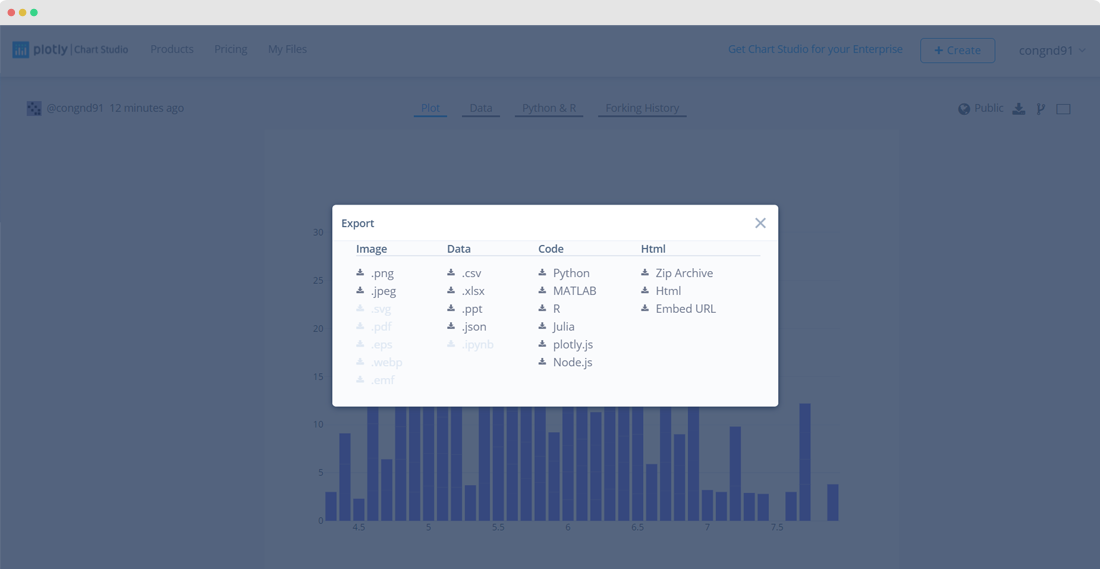The height and width of the screenshot is (569, 1100).
Task: Export the Julia code
Action: coord(556,326)
